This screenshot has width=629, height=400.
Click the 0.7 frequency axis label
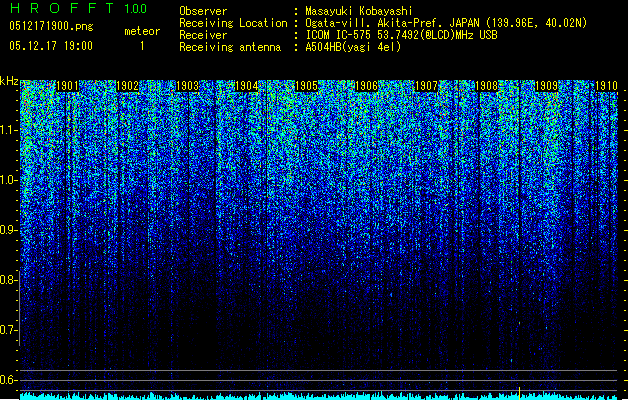point(8,330)
